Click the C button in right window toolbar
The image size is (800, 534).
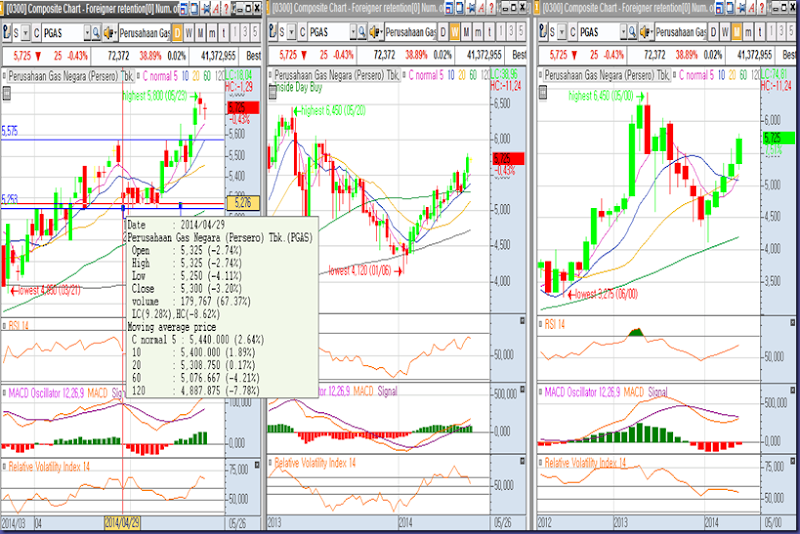pyautogui.click(x=572, y=33)
